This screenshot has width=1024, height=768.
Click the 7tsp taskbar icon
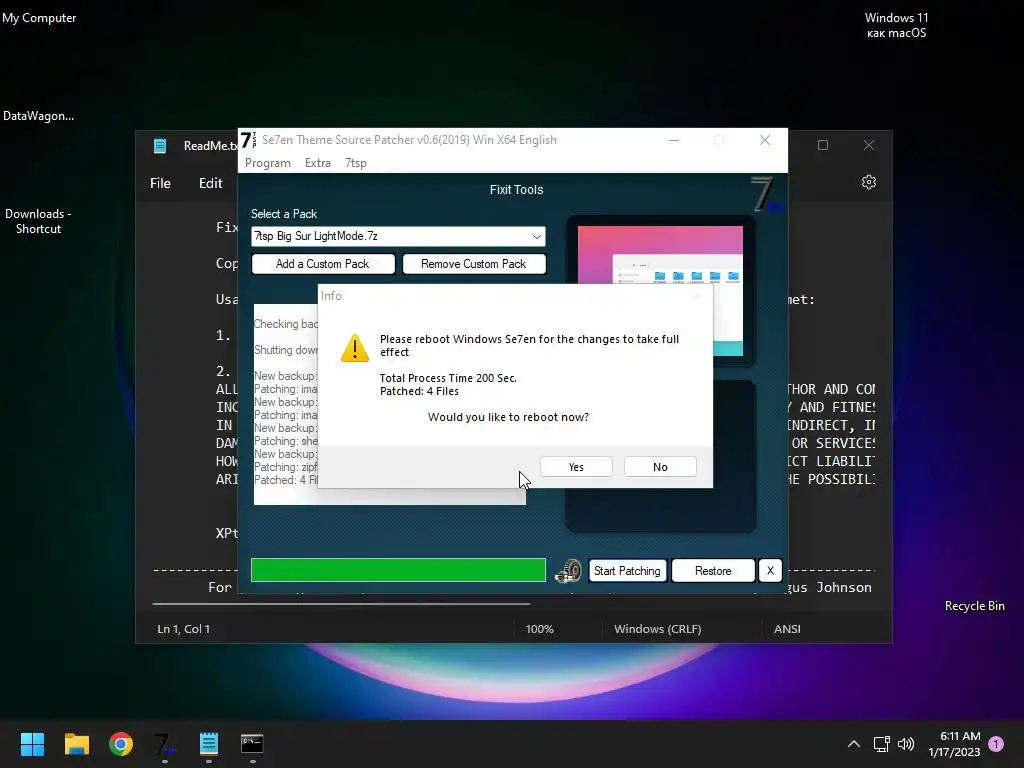[x=165, y=744]
